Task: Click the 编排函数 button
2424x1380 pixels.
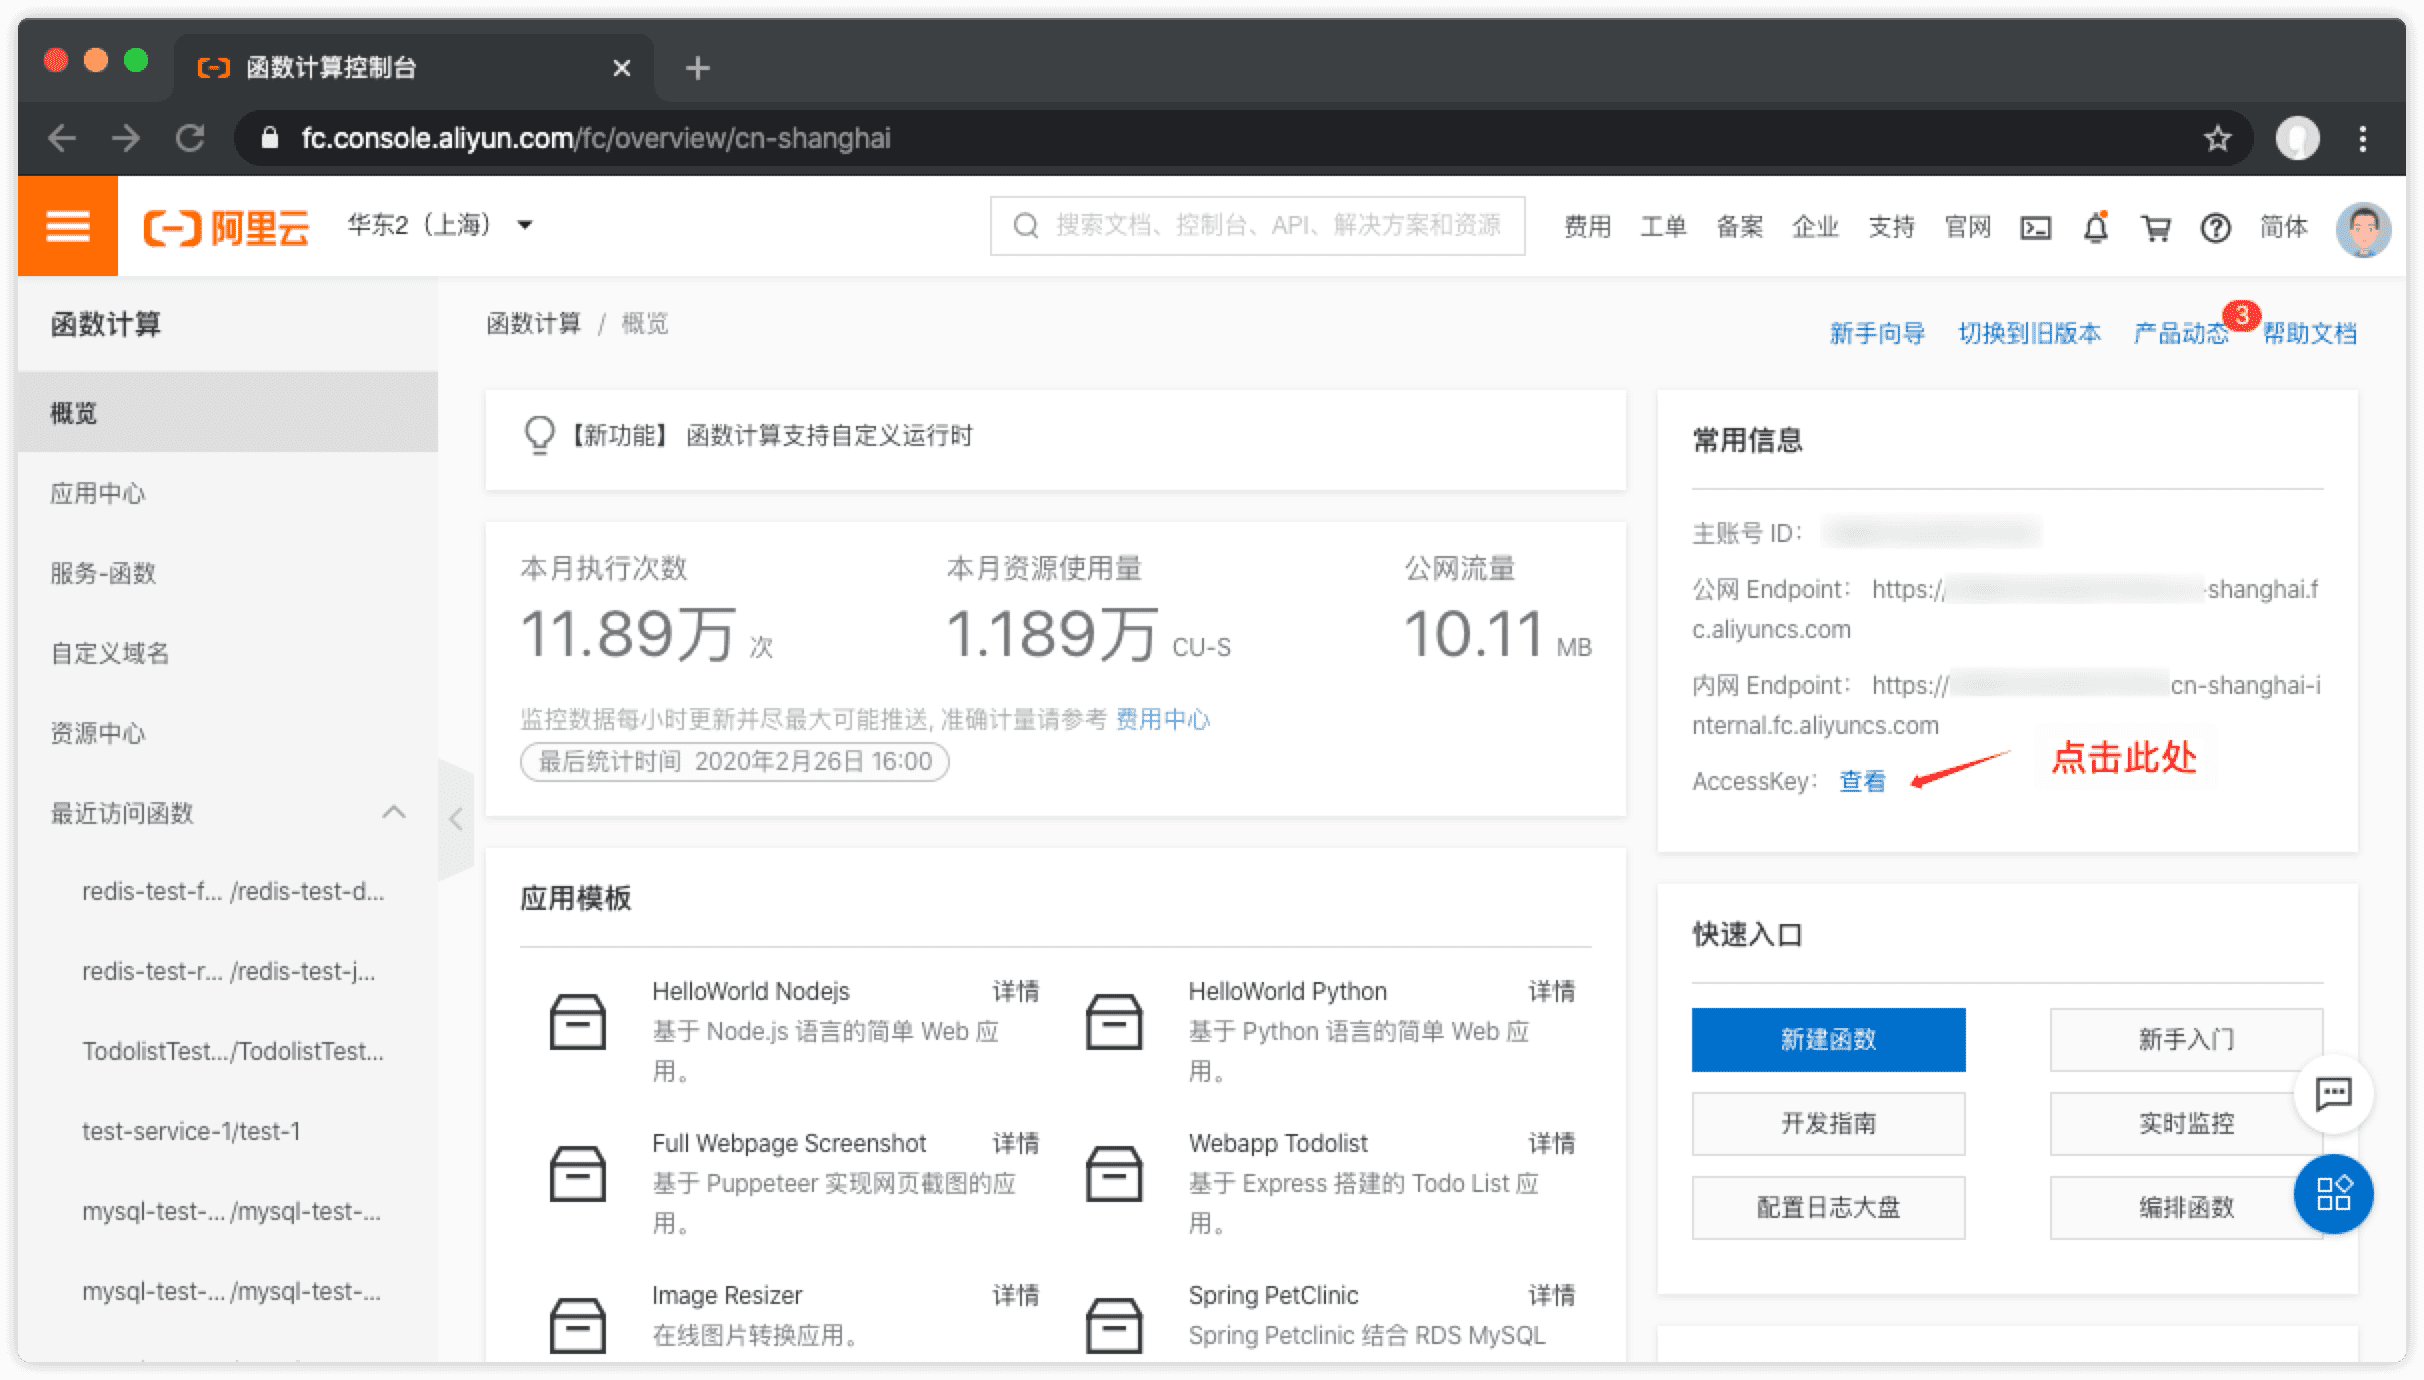Action: click(x=2186, y=1208)
